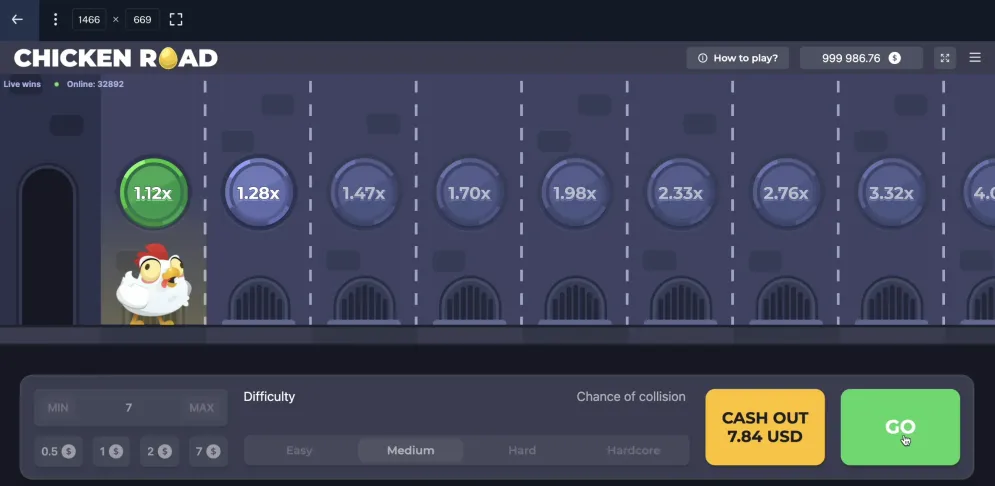
Task: Click the sewer grate under 1.98x
Action: [x=575, y=301]
